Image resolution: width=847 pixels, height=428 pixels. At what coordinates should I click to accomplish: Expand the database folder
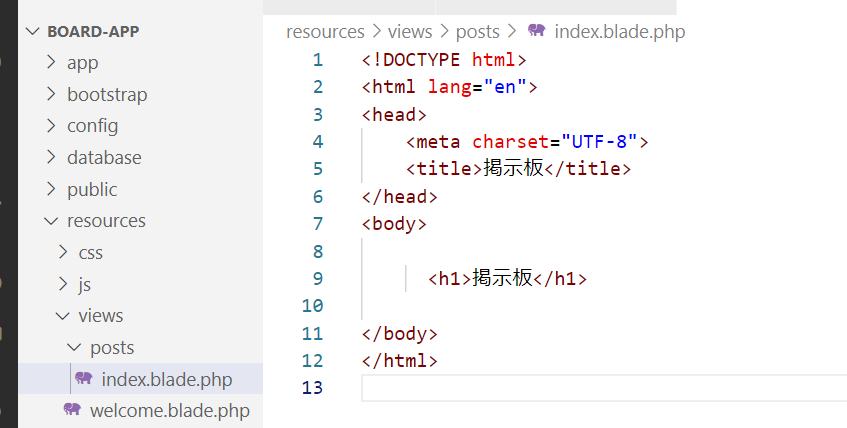[104, 158]
